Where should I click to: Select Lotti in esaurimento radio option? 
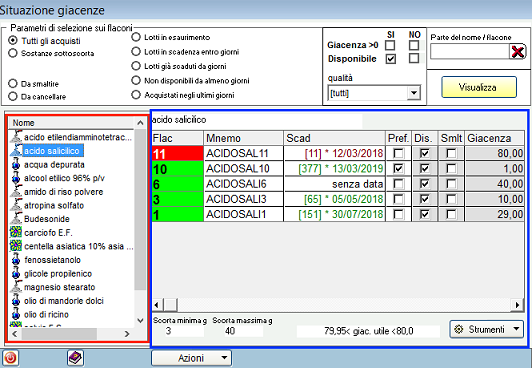(x=136, y=37)
